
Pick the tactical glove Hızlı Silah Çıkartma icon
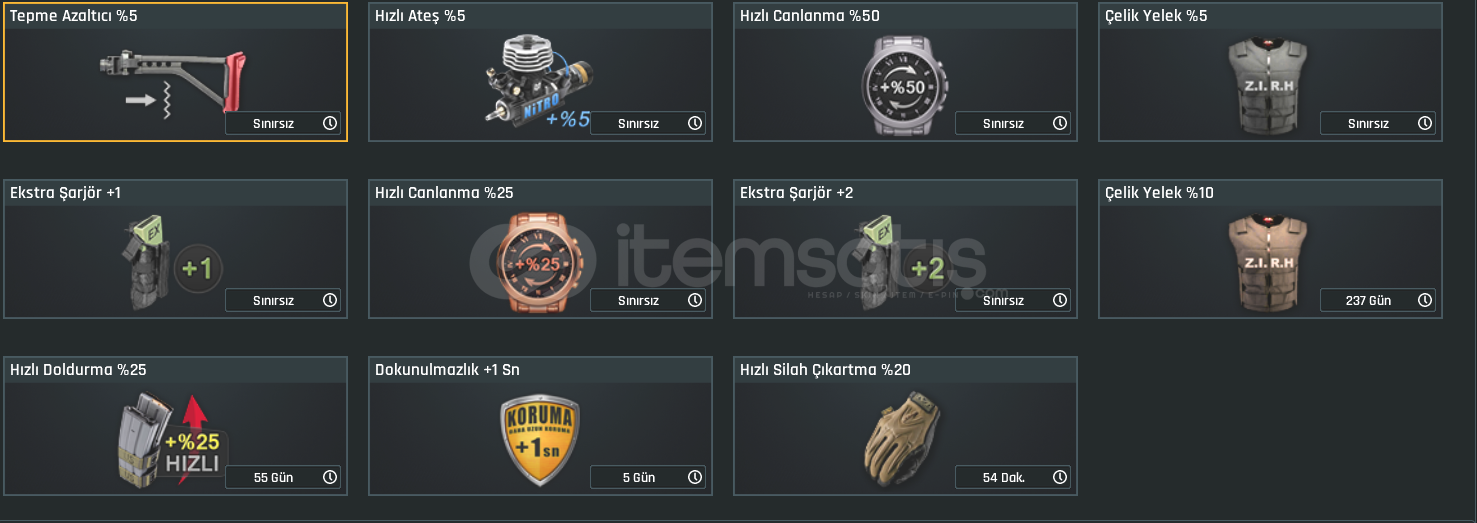coord(903,438)
